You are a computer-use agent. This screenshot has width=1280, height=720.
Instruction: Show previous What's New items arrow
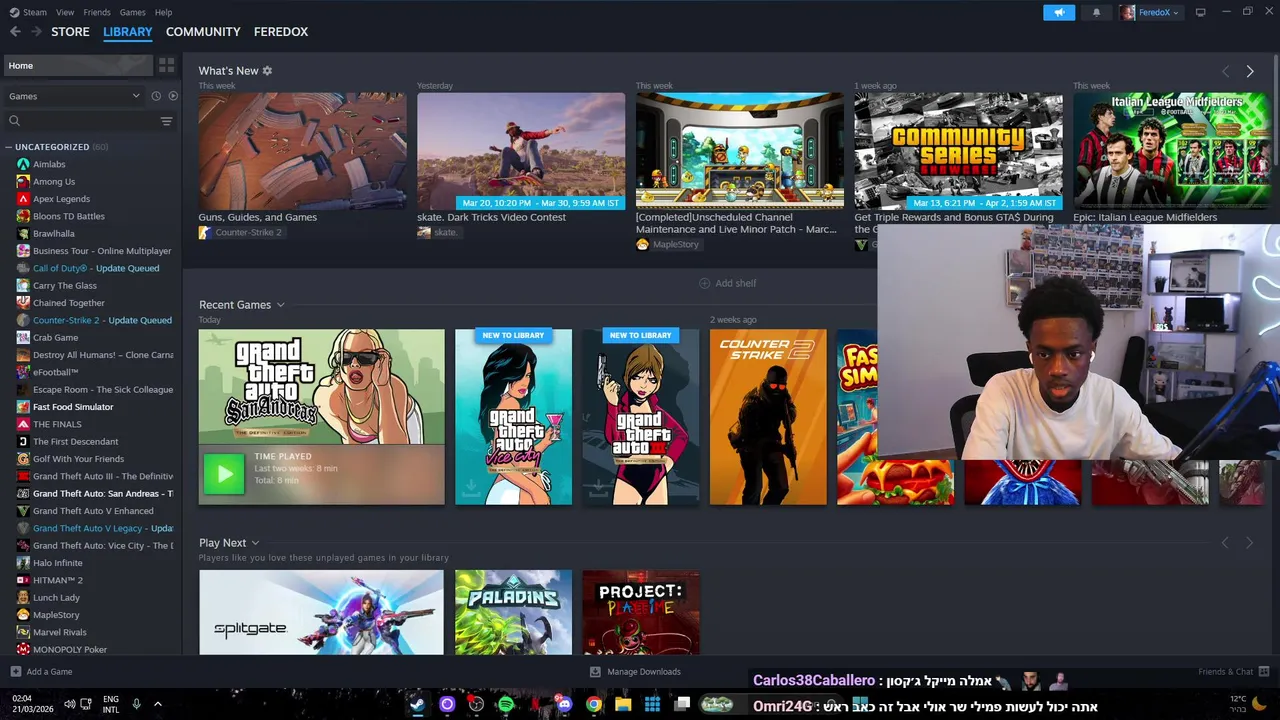[x=1225, y=71]
